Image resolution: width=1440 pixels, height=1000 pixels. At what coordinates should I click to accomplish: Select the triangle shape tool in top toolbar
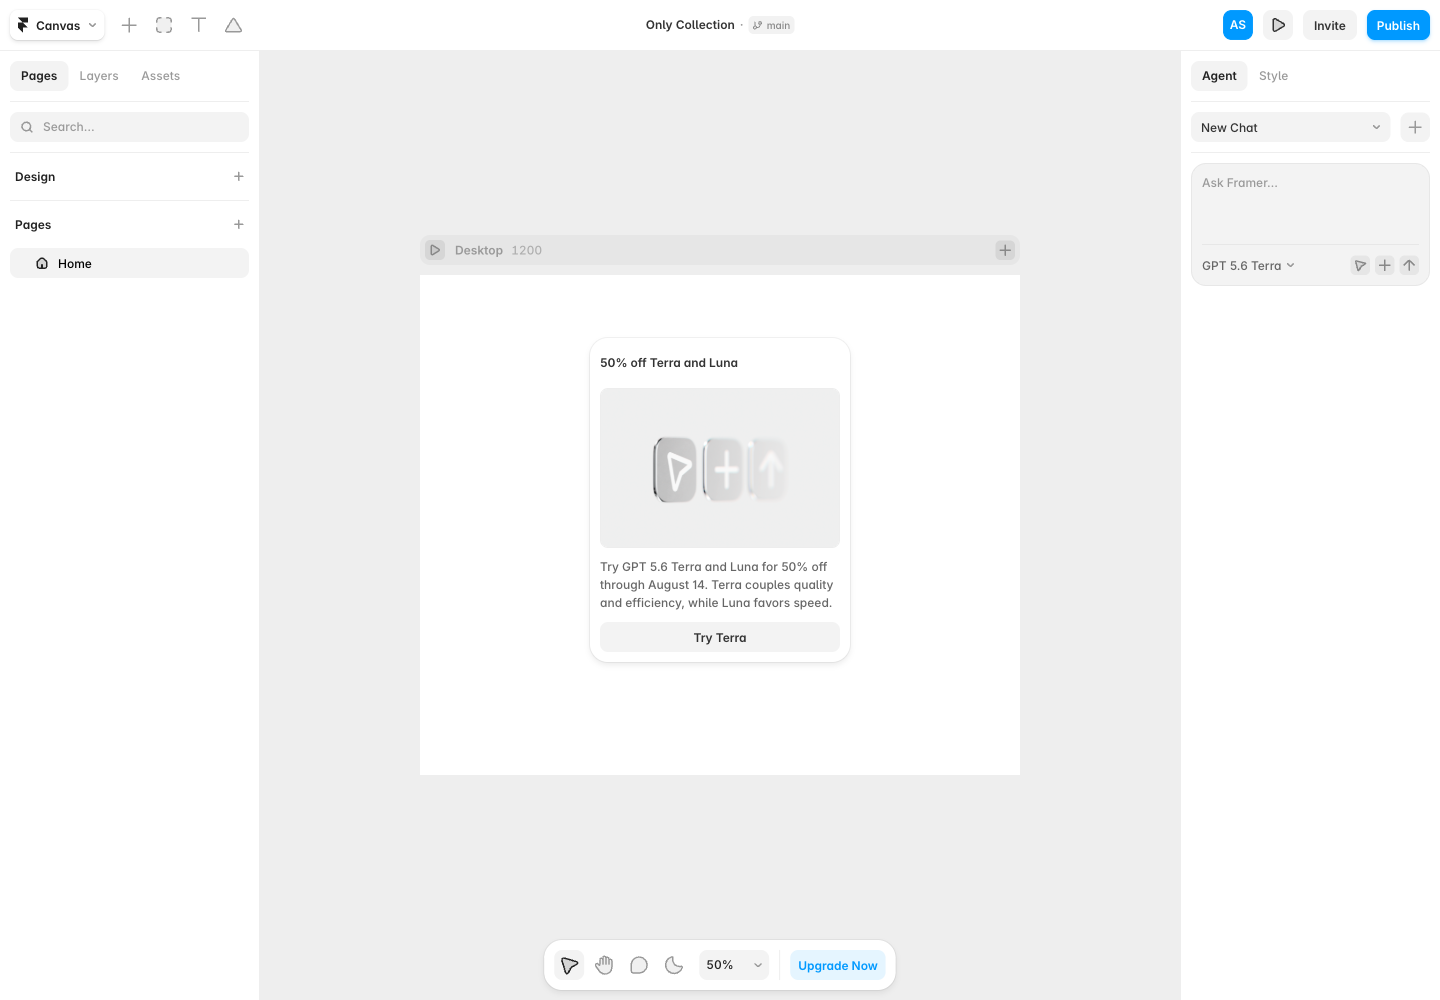[x=234, y=25]
